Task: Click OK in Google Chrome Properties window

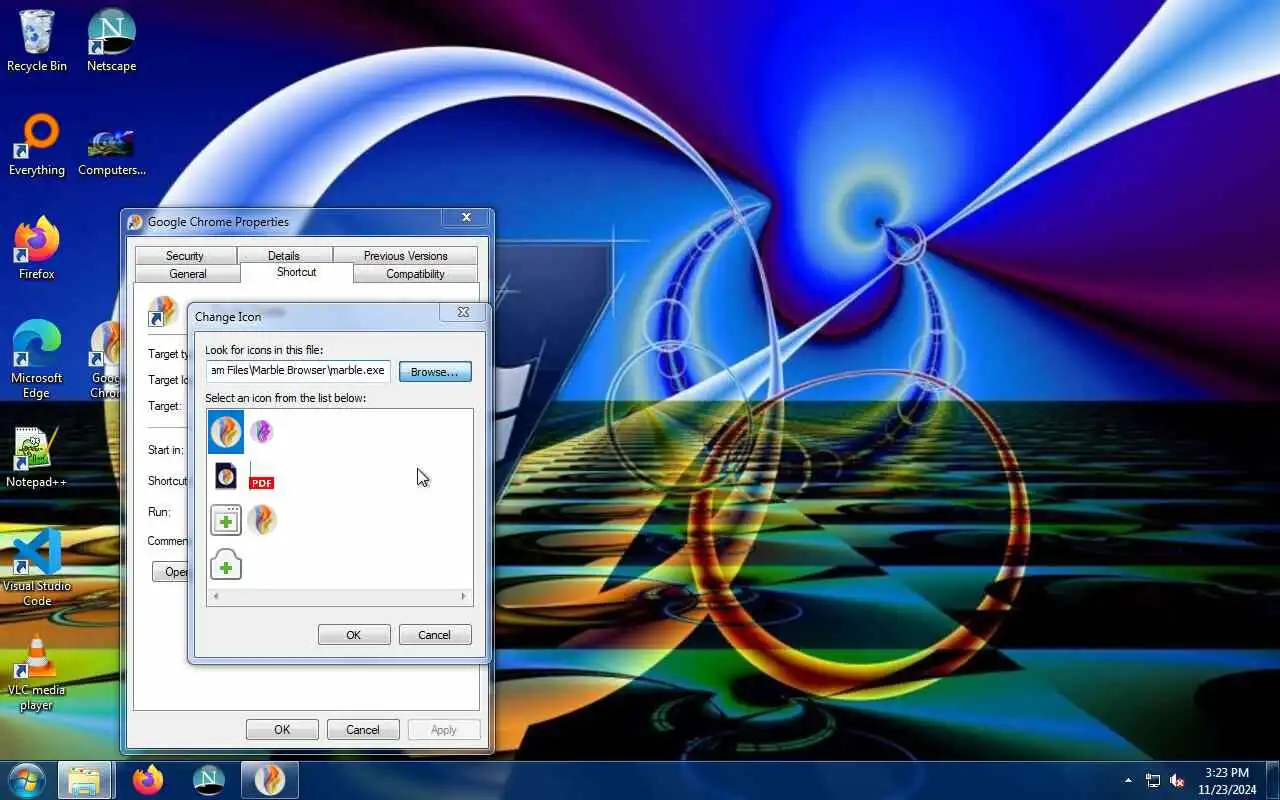Action: [x=282, y=730]
